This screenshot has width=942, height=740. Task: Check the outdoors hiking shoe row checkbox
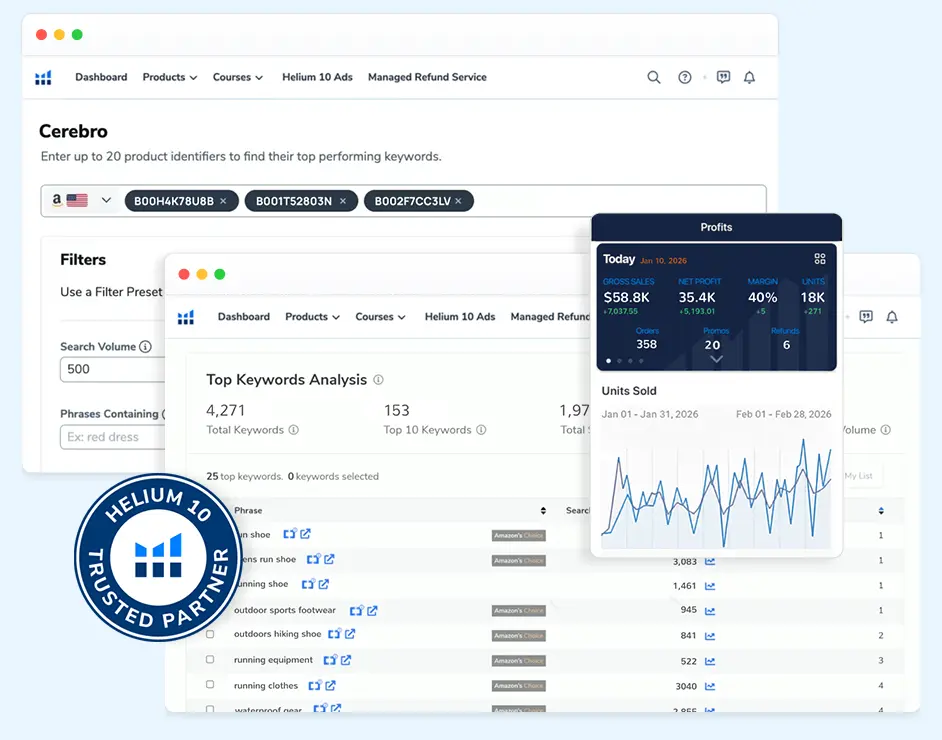coord(210,634)
